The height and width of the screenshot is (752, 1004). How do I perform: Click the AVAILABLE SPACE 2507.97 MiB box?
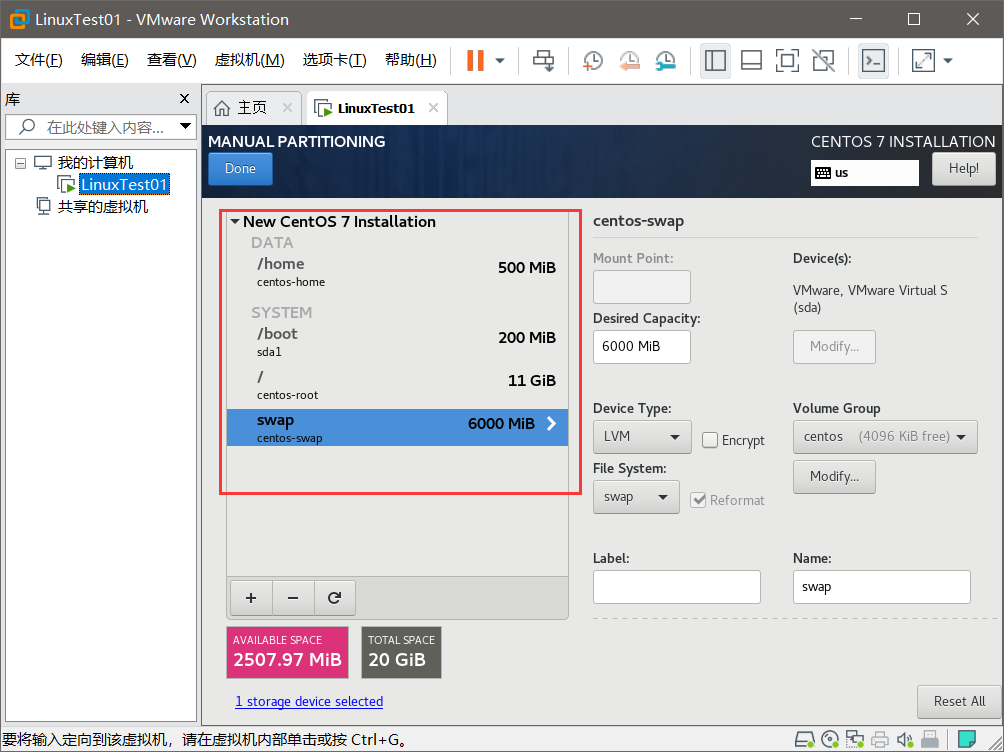(287, 652)
